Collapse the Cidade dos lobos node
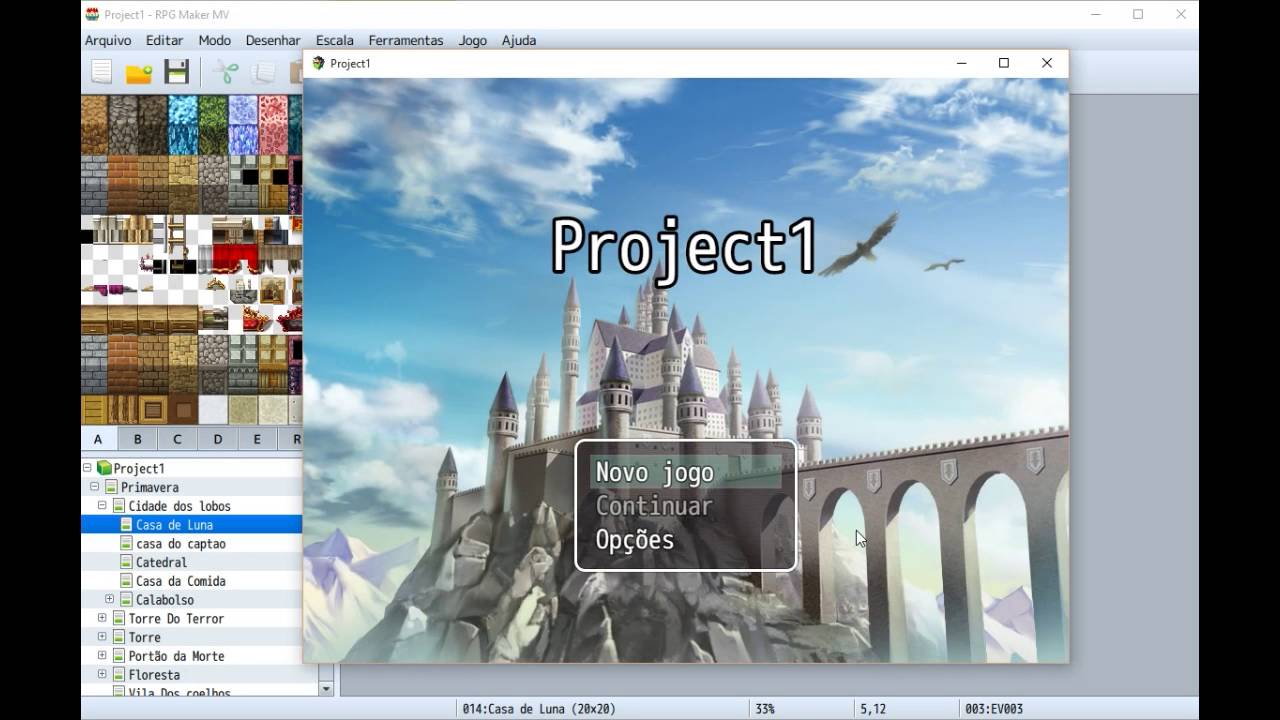1280x720 pixels. coord(102,506)
